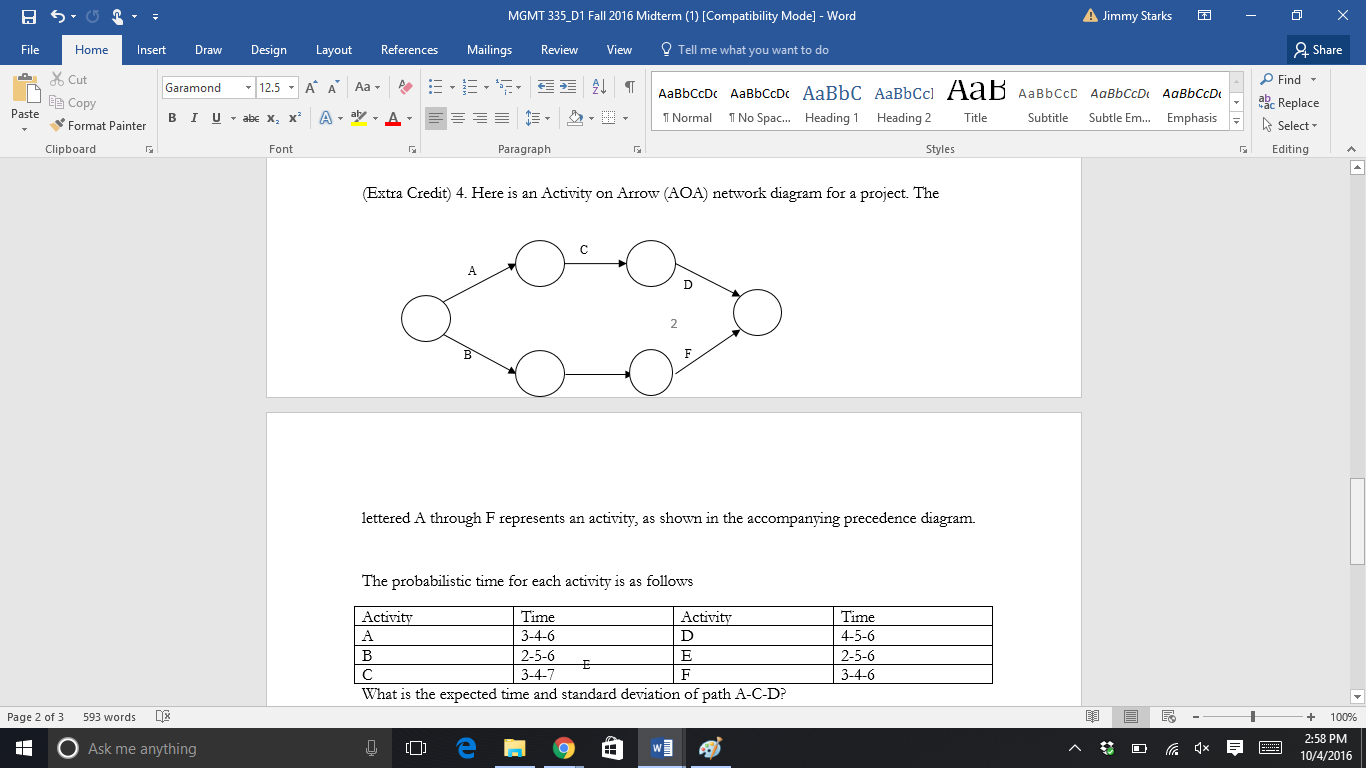The width and height of the screenshot is (1366, 768).
Task: Toggle superscript formatting
Action: tap(295, 118)
